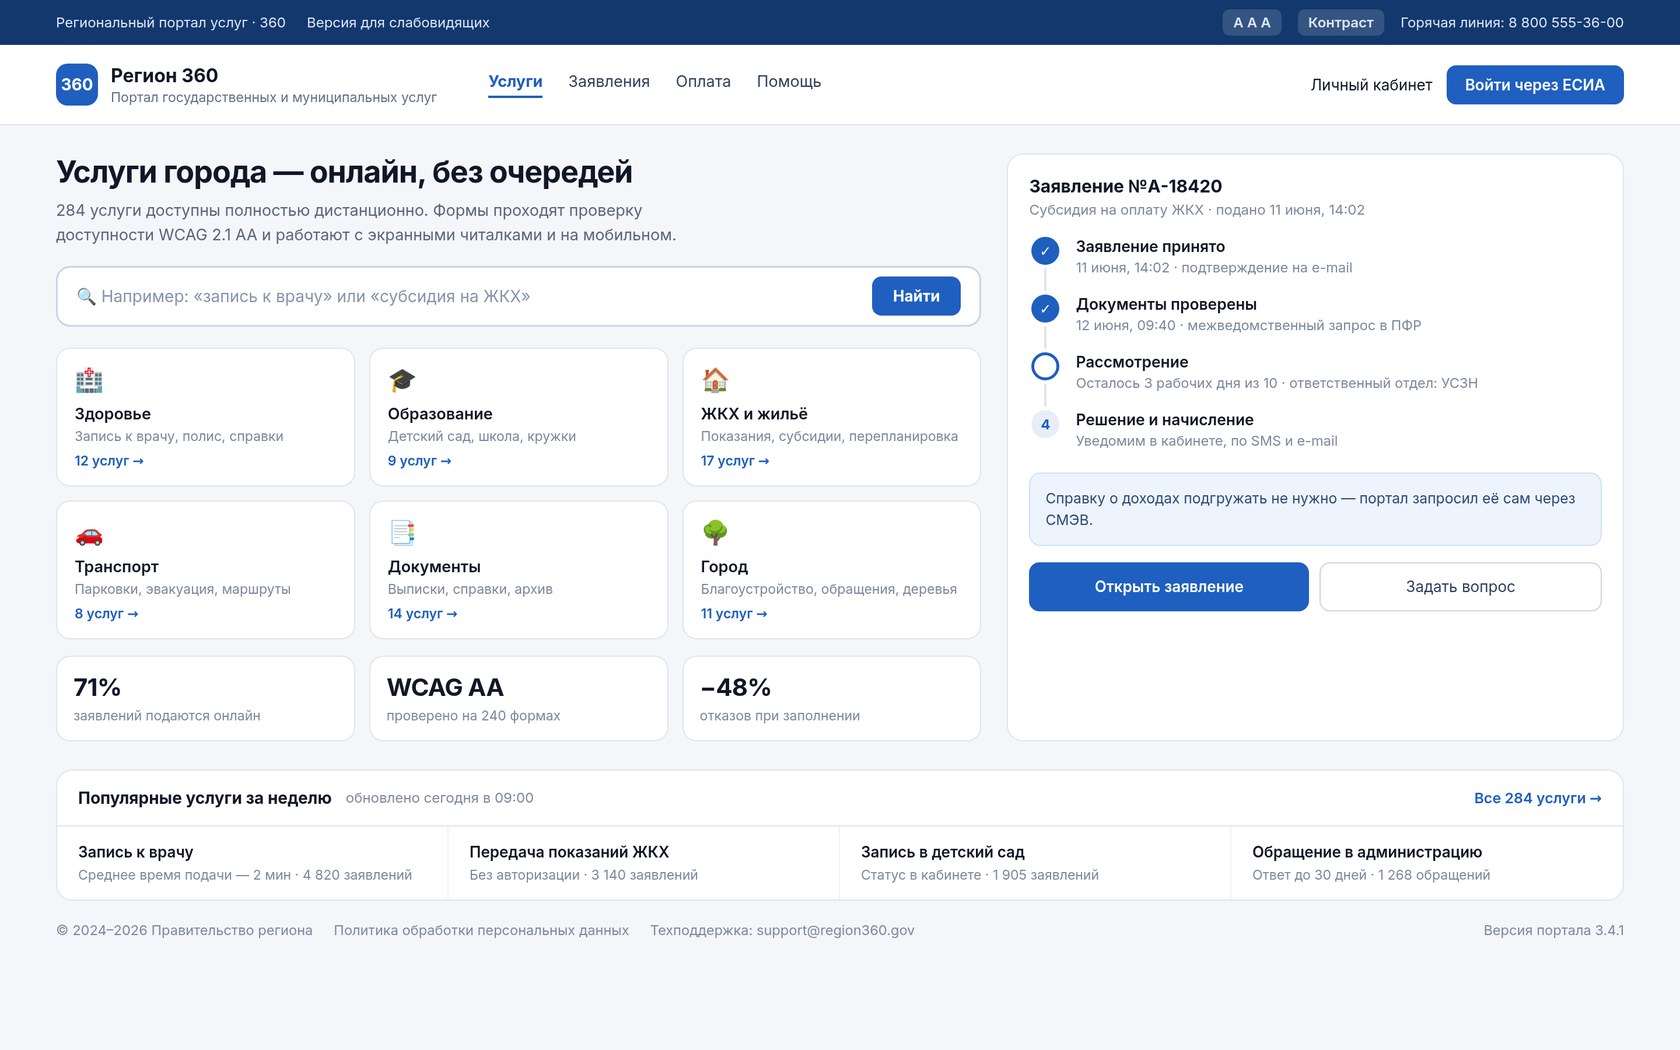Select Запись в детский сад service
1680x1050 pixels.
coord(1035,863)
